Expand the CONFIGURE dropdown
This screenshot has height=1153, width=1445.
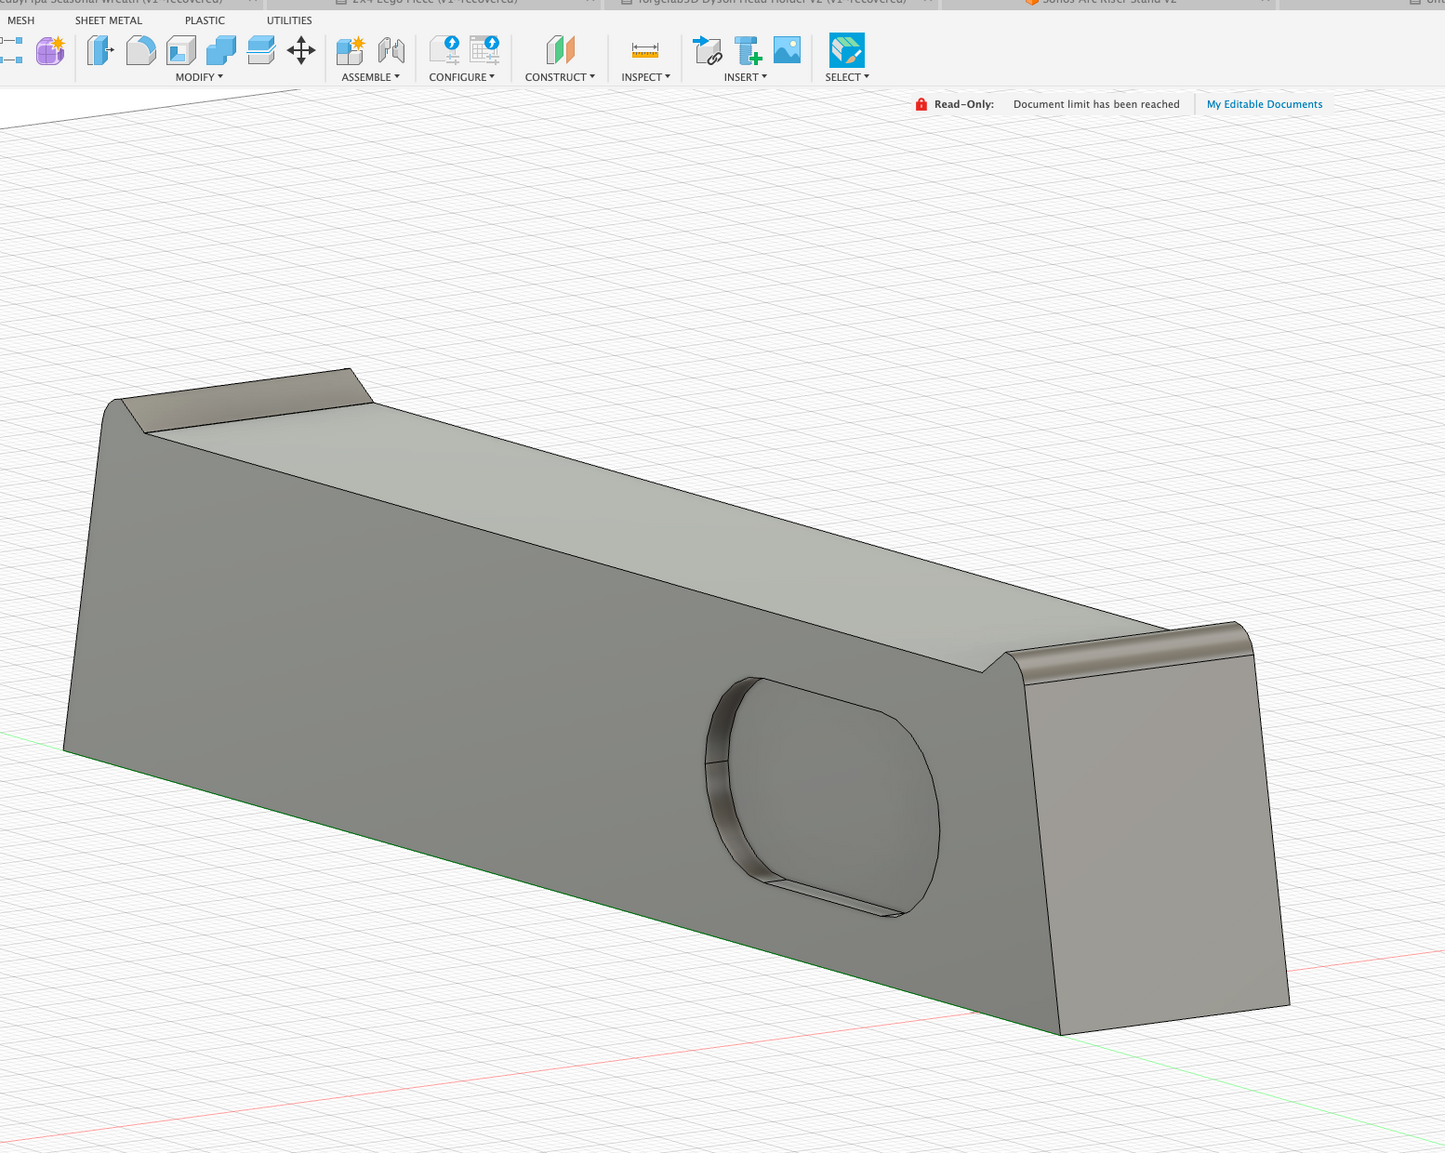[x=462, y=77]
